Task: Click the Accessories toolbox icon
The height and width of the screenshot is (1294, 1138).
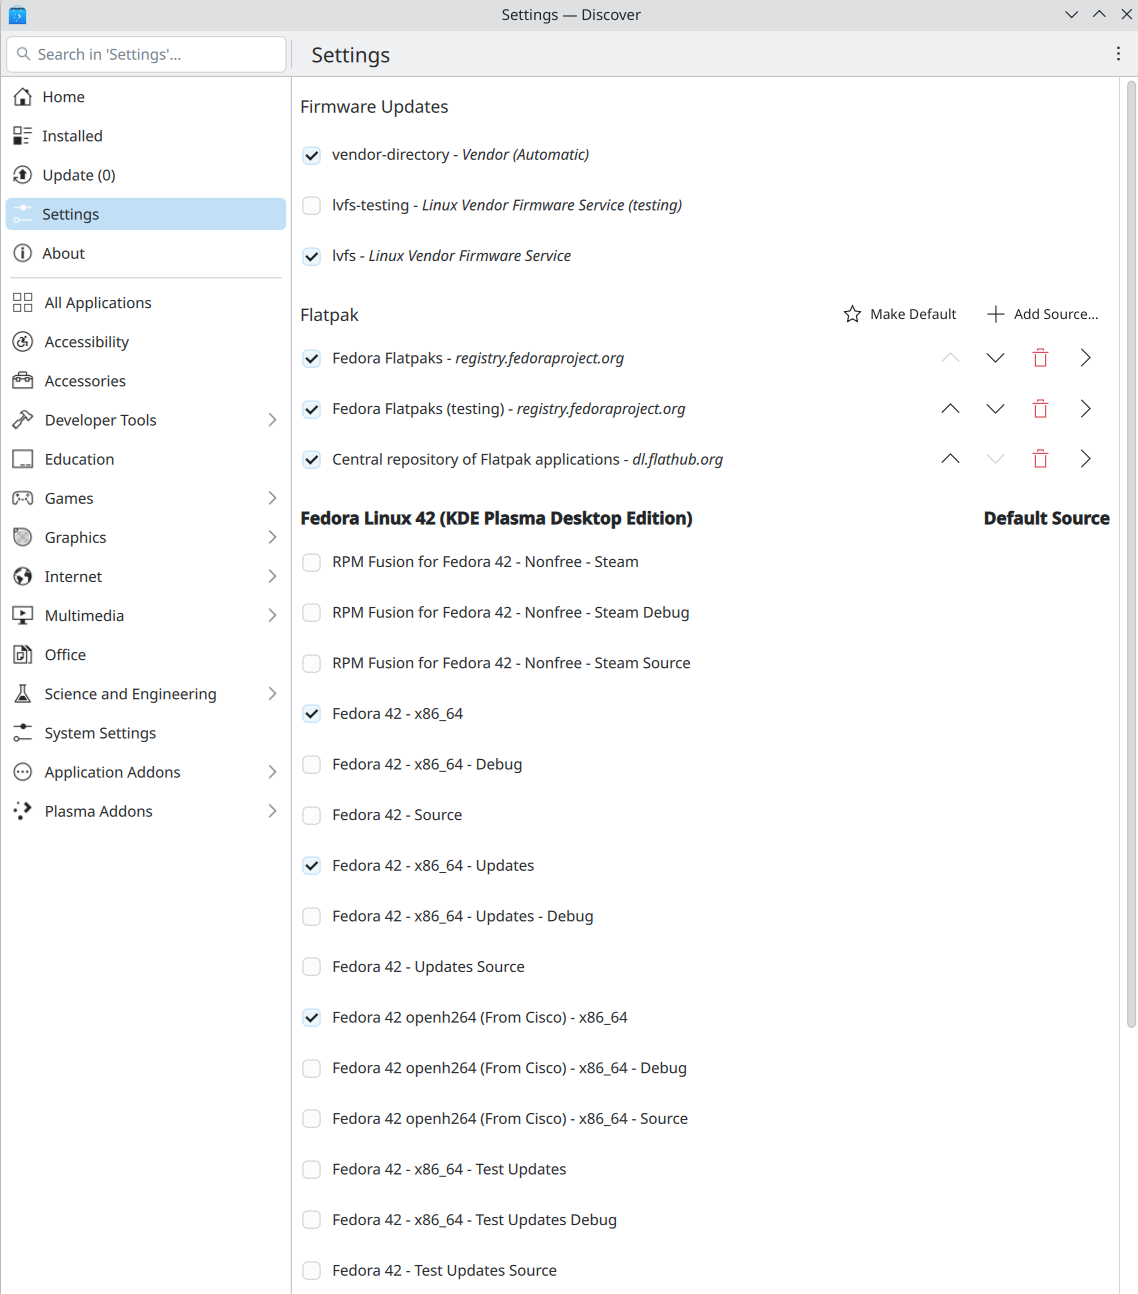Action: pos(23,380)
